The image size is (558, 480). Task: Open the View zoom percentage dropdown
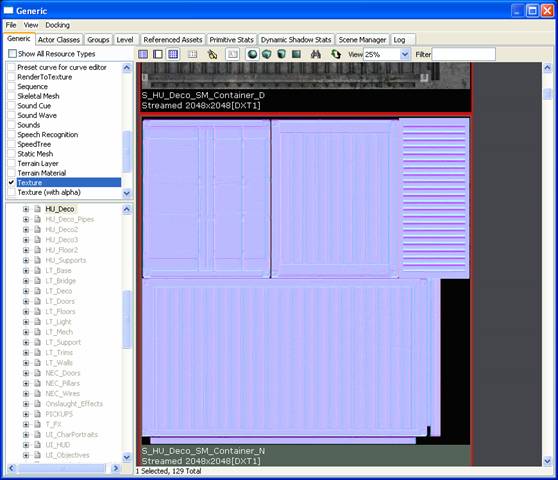pyautogui.click(x=405, y=54)
